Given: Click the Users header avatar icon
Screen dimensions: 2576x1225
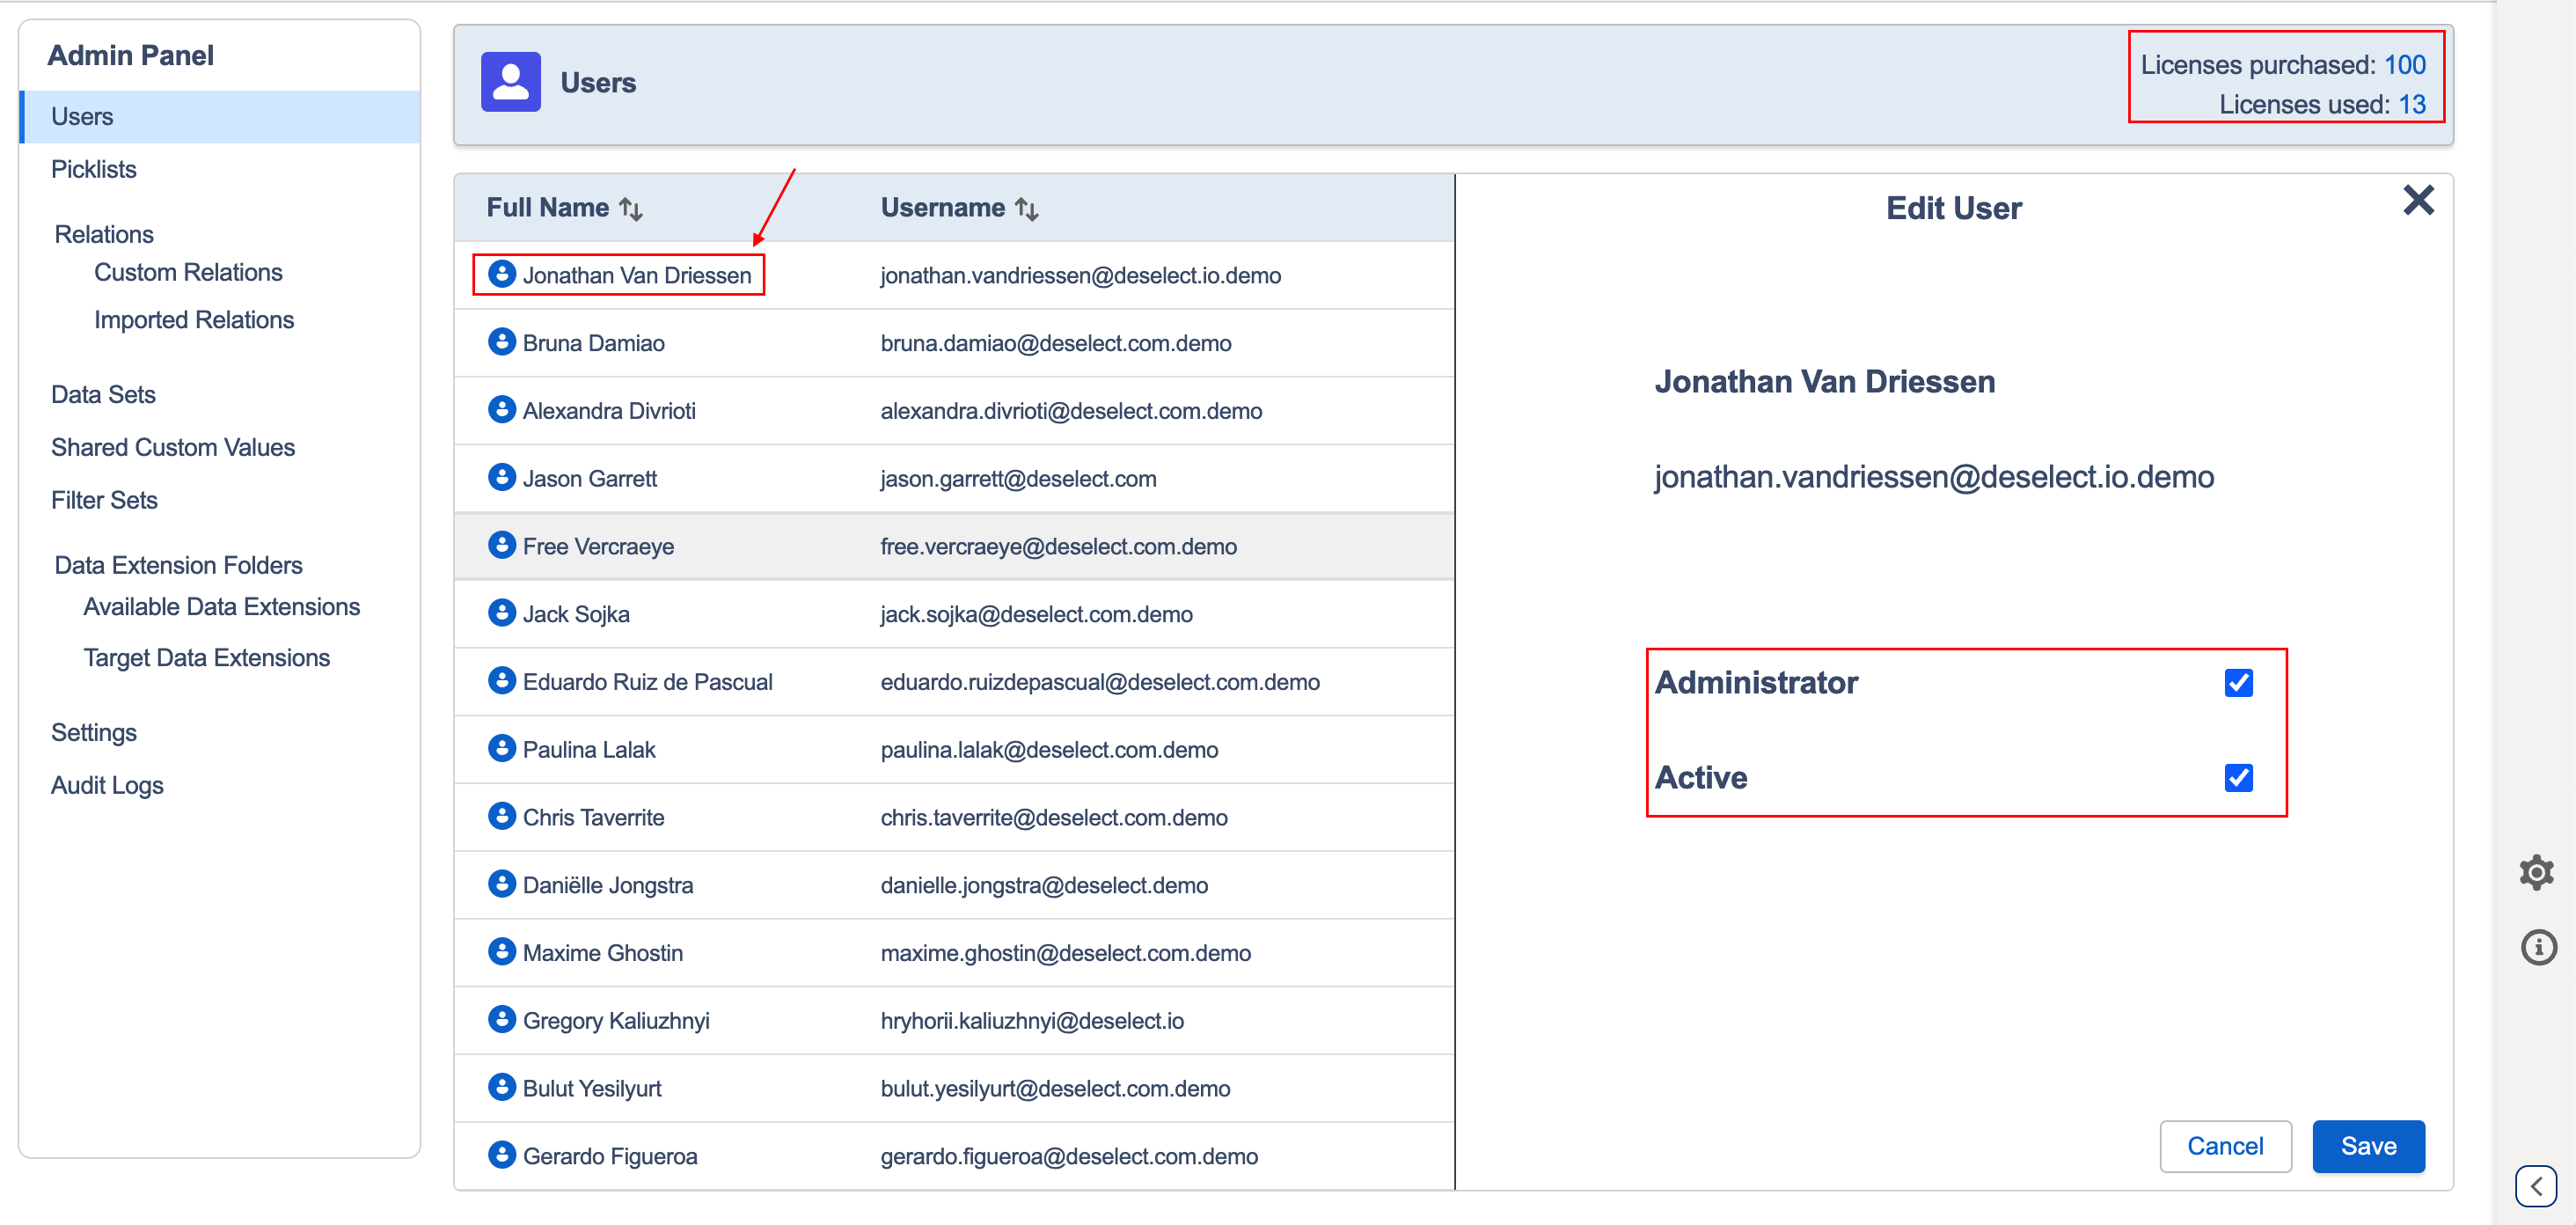Looking at the screenshot, I should coord(510,82).
